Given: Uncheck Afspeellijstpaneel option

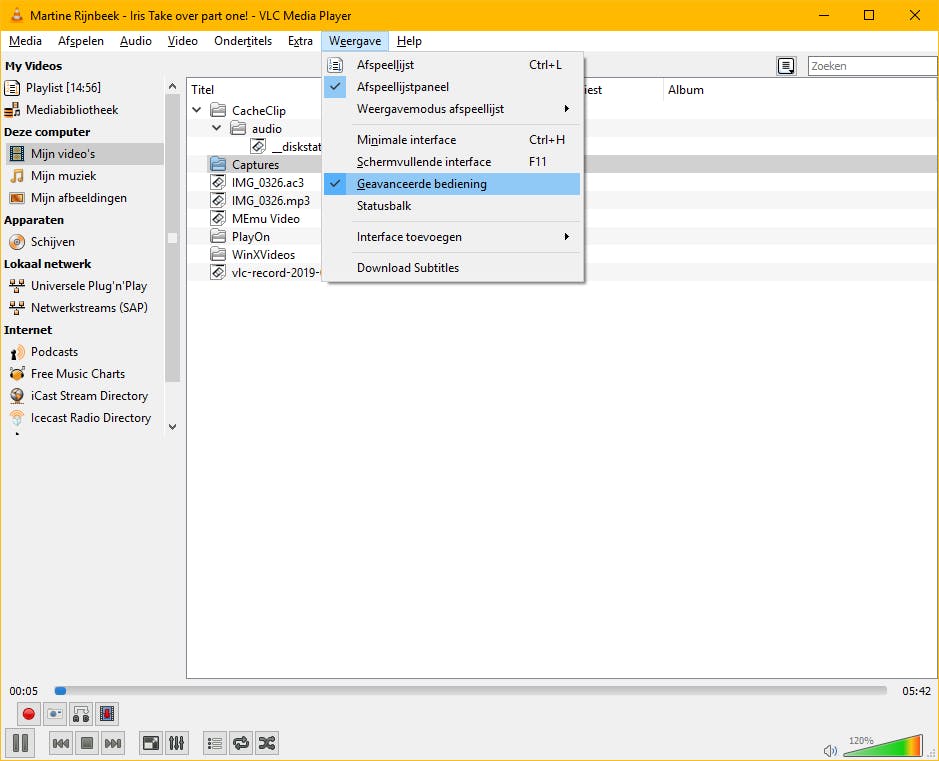Looking at the screenshot, I should coord(452,87).
